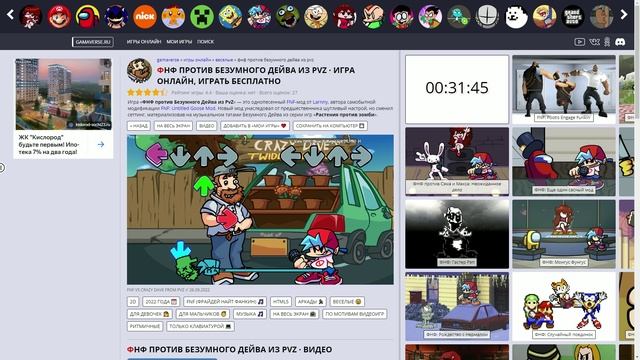Click inside the FNF Crazy Dave game frame
The width and height of the screenshot is (640, 360).
click(x=260, y=209)
